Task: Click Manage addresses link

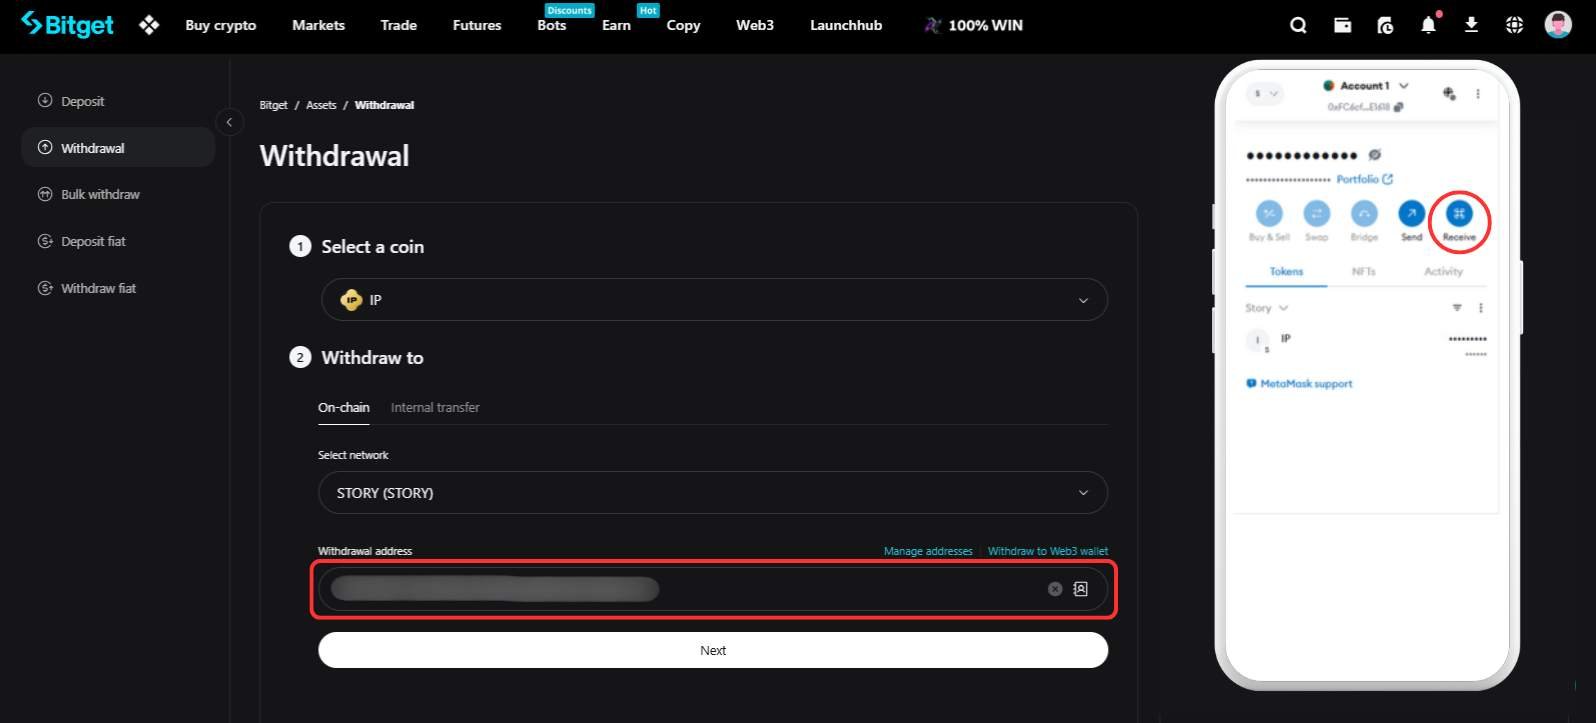Action: tap(928, 551)
